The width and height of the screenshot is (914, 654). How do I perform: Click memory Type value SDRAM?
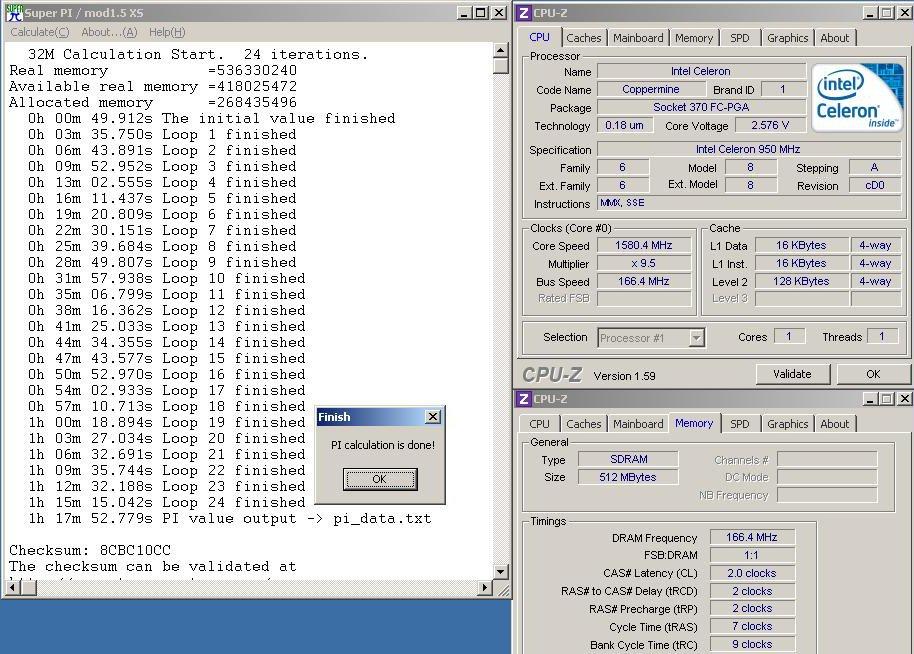tap(628, 459)
